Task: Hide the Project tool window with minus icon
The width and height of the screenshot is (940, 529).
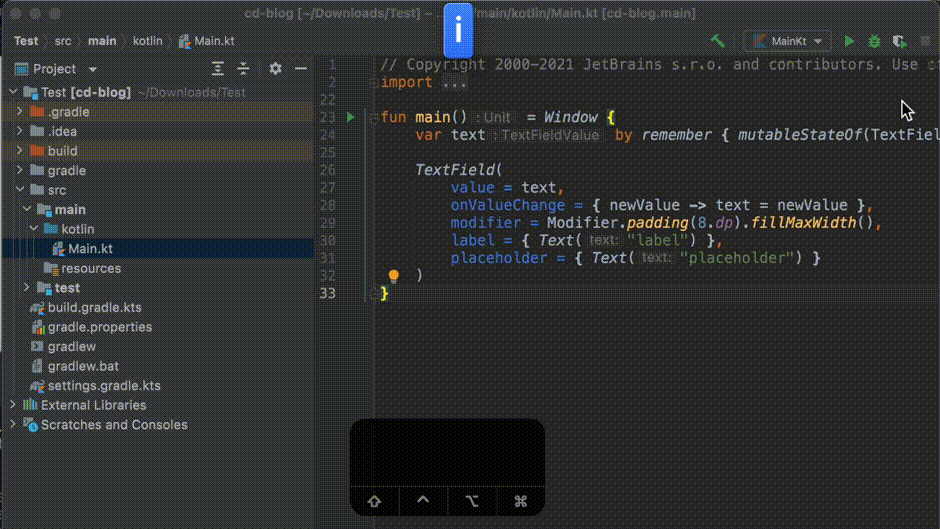Action: click(x=299, y=69)
